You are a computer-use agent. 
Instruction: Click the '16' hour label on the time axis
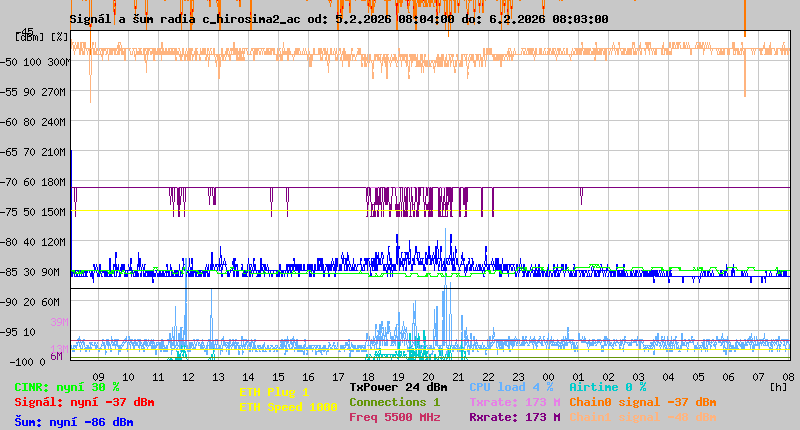coord(309,377)
